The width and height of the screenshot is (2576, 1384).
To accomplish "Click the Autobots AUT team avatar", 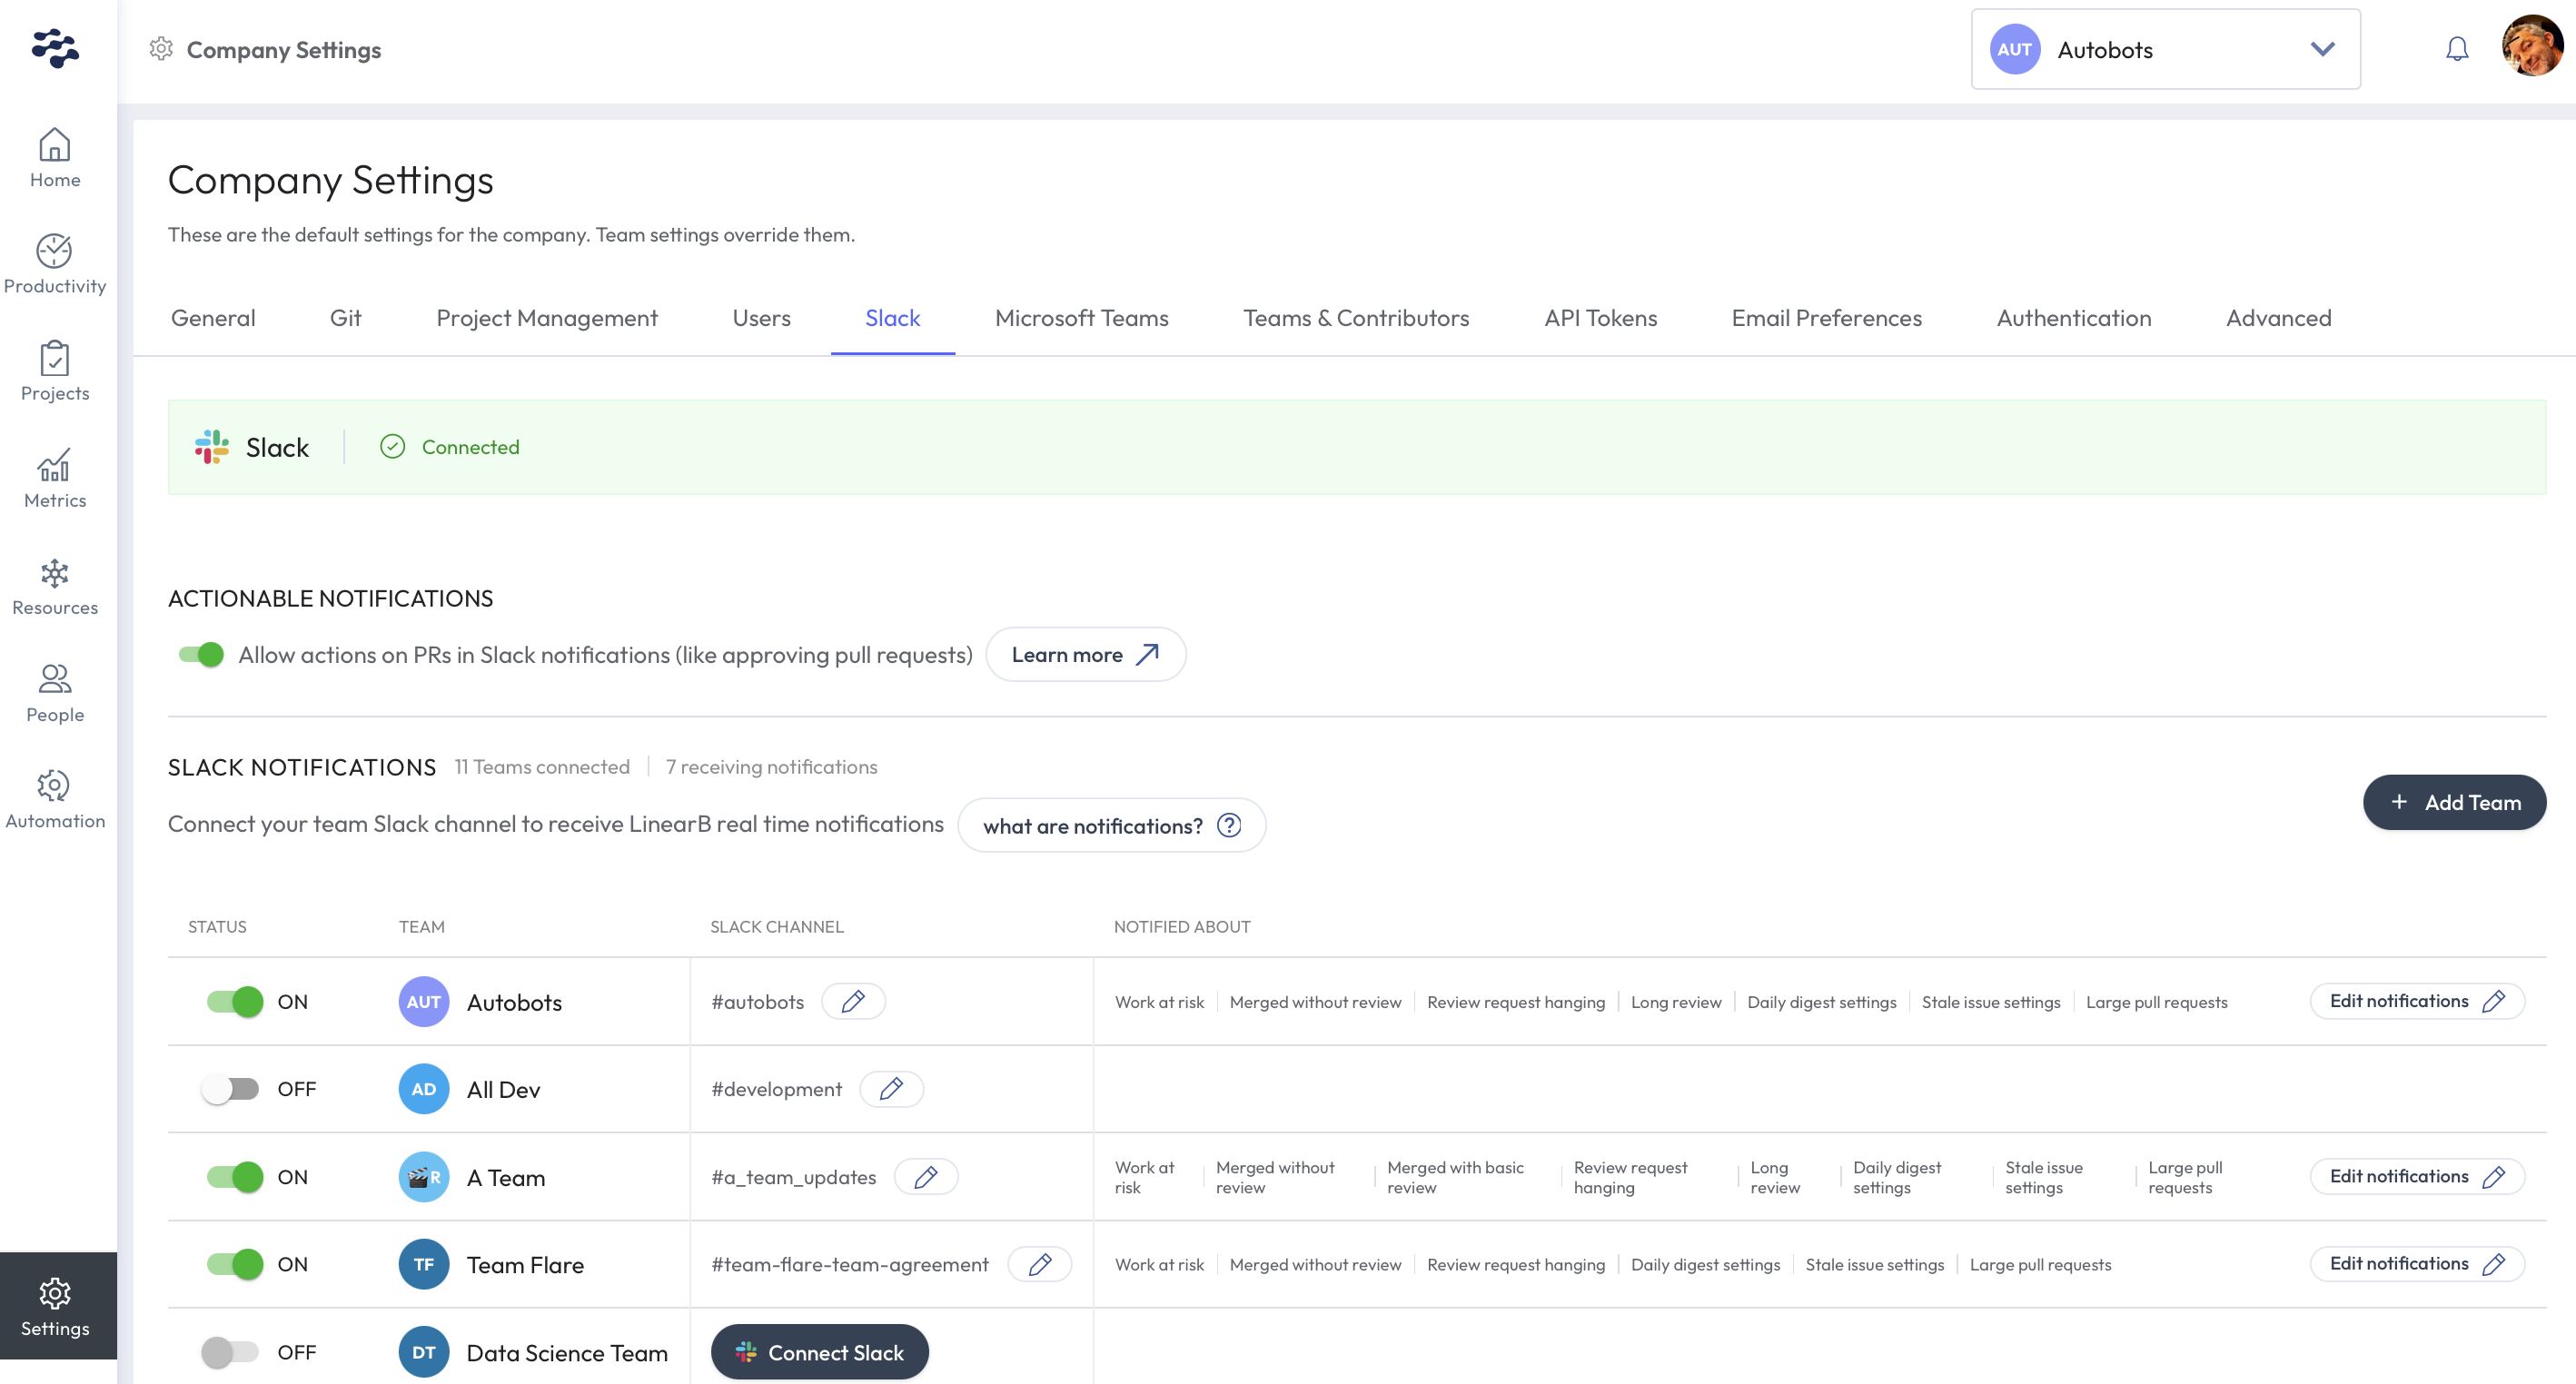I will click(x=424, y=1002).
